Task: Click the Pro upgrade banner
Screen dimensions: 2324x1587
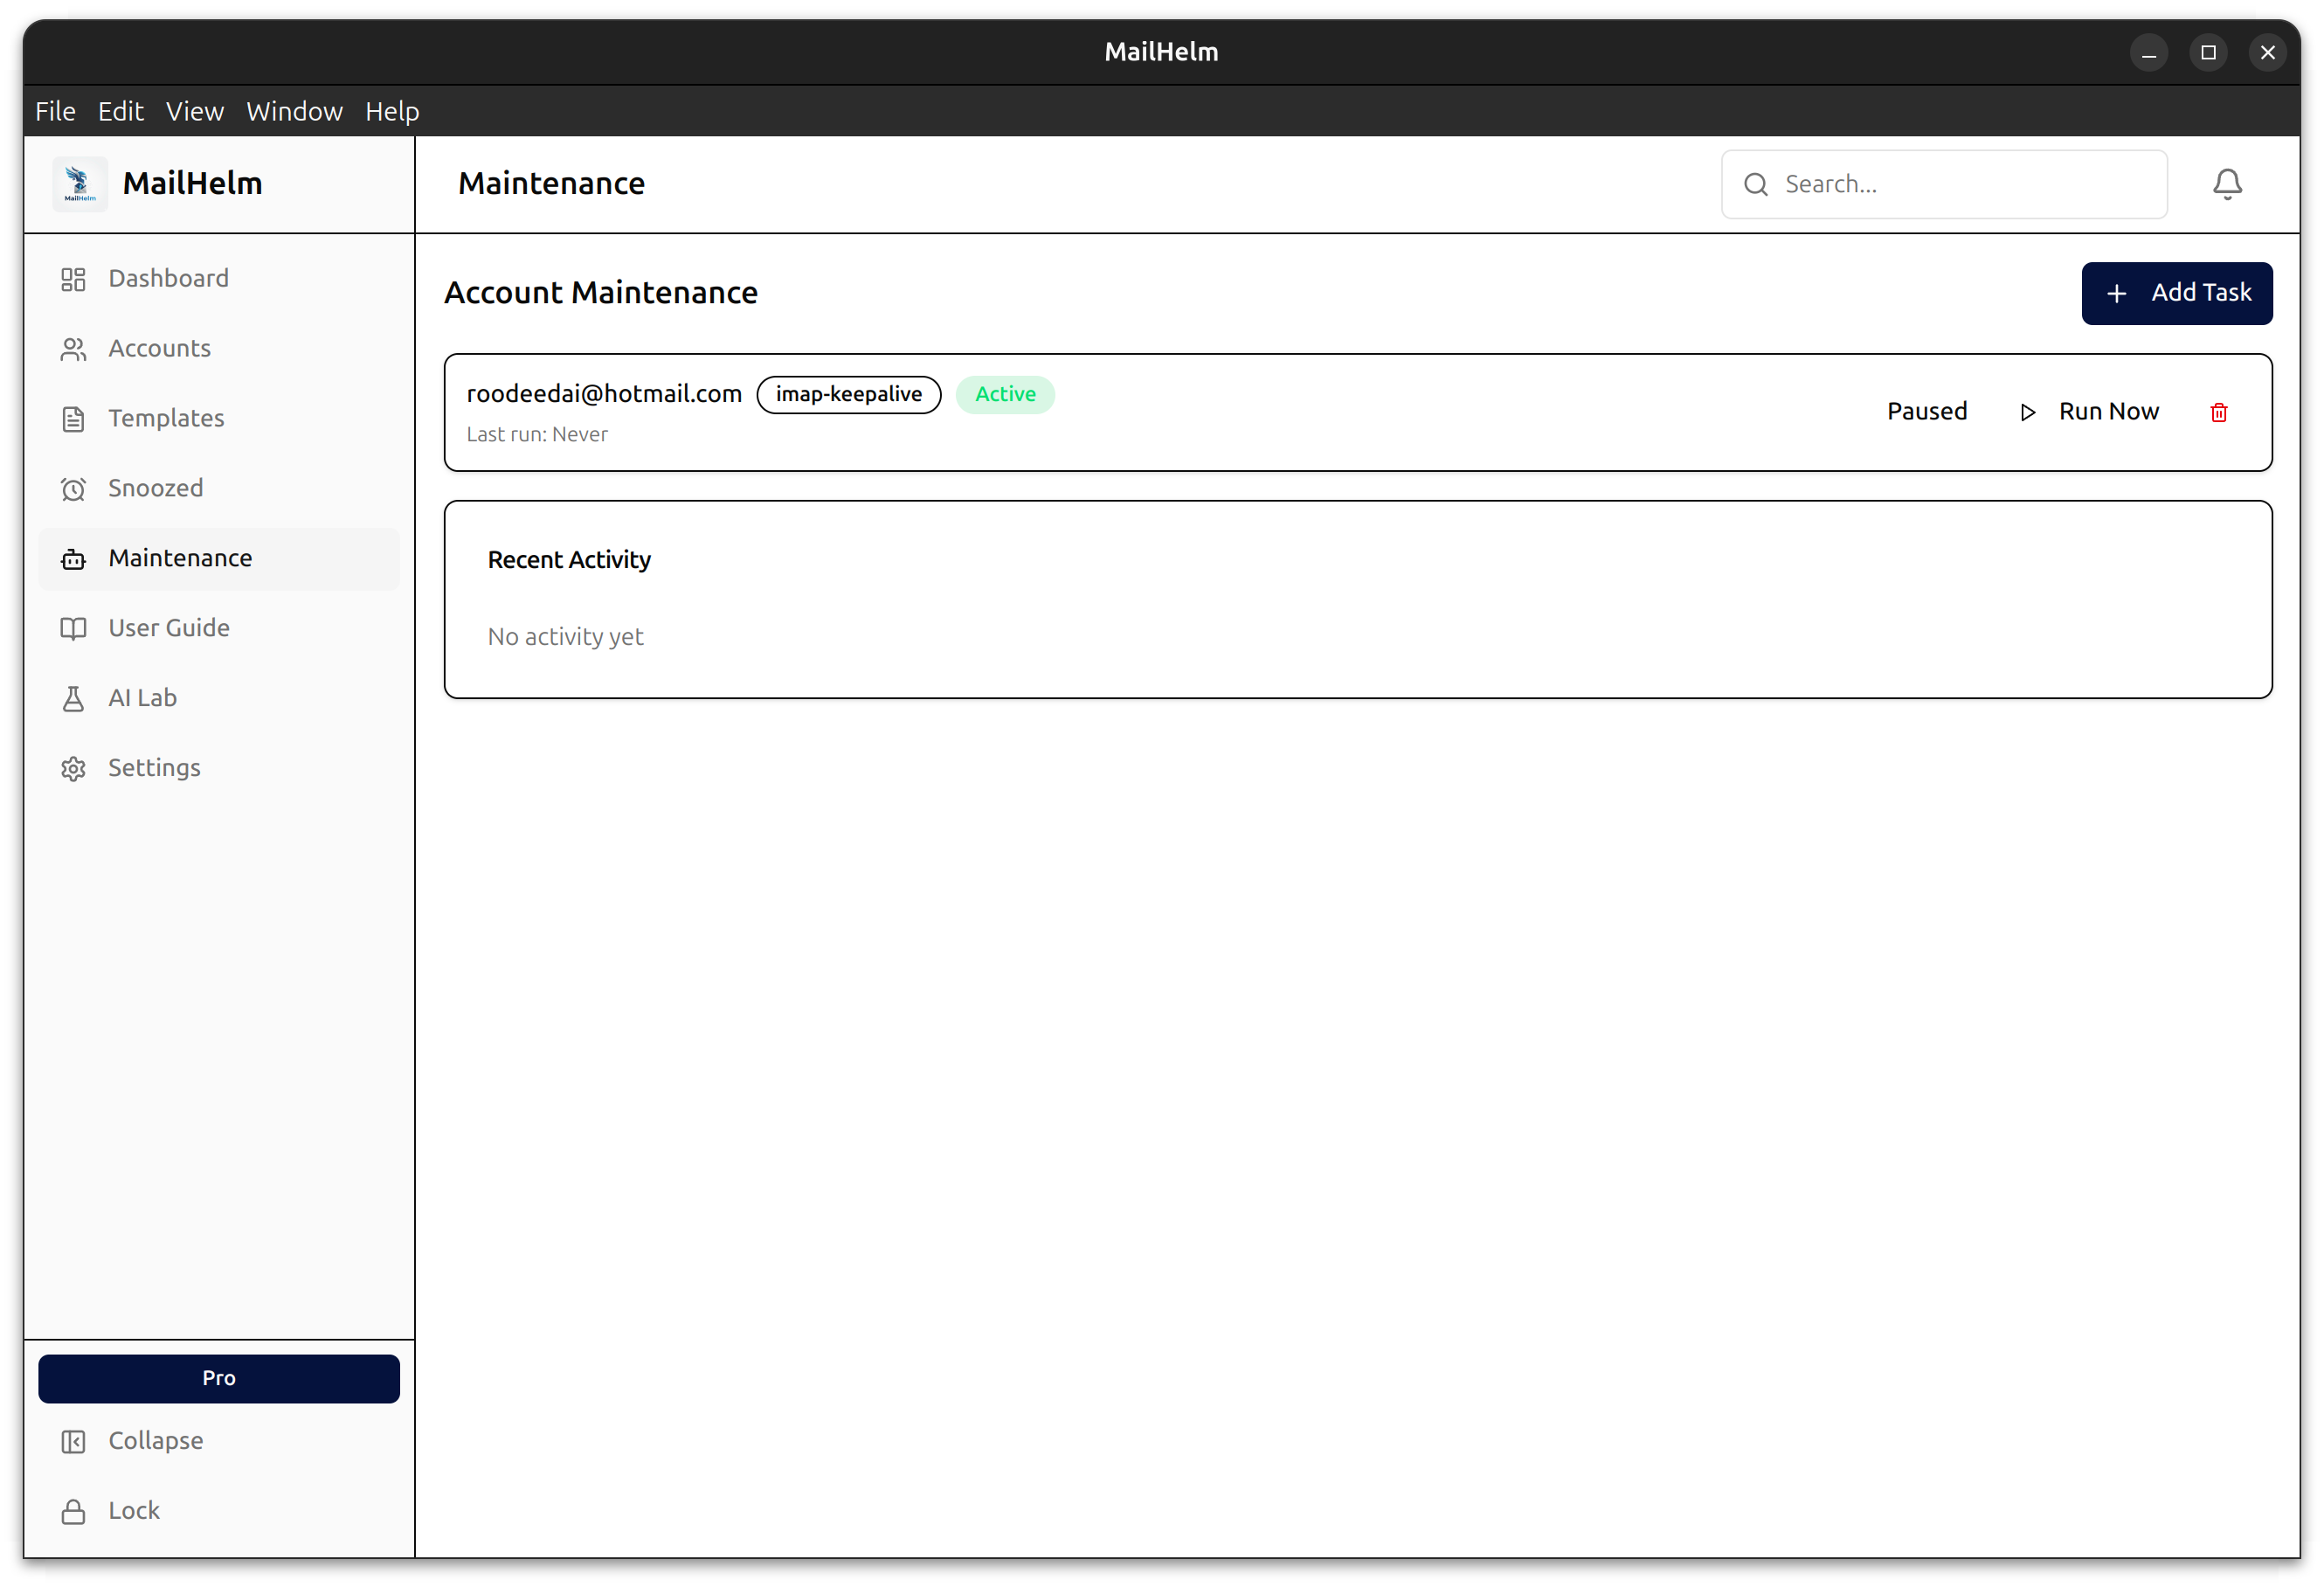Action: [218, 1378]
